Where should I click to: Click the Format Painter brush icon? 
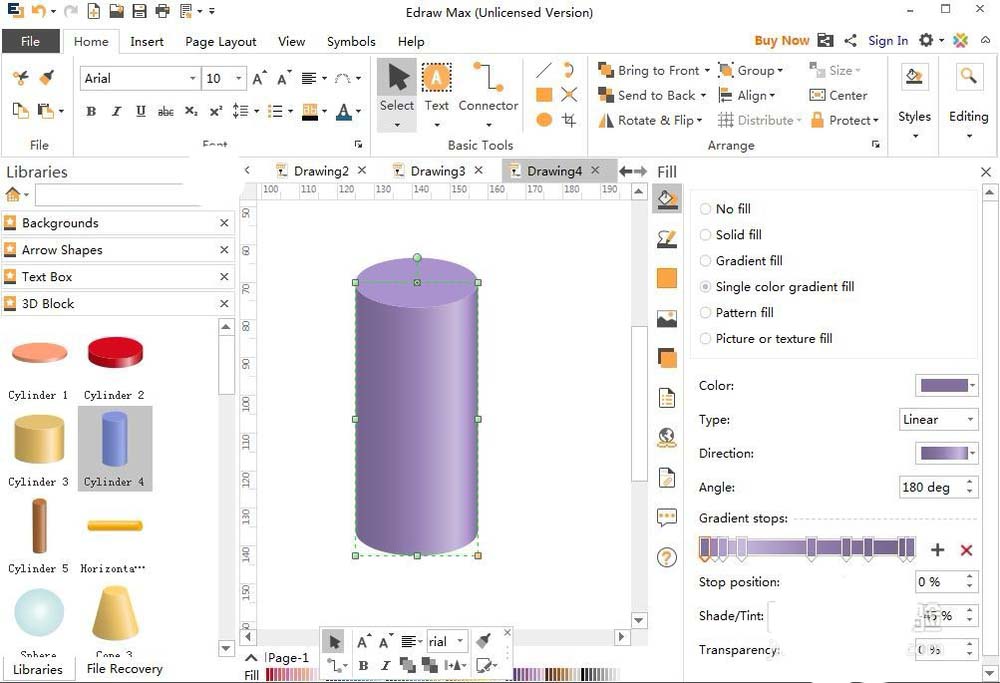click(46, 78)
